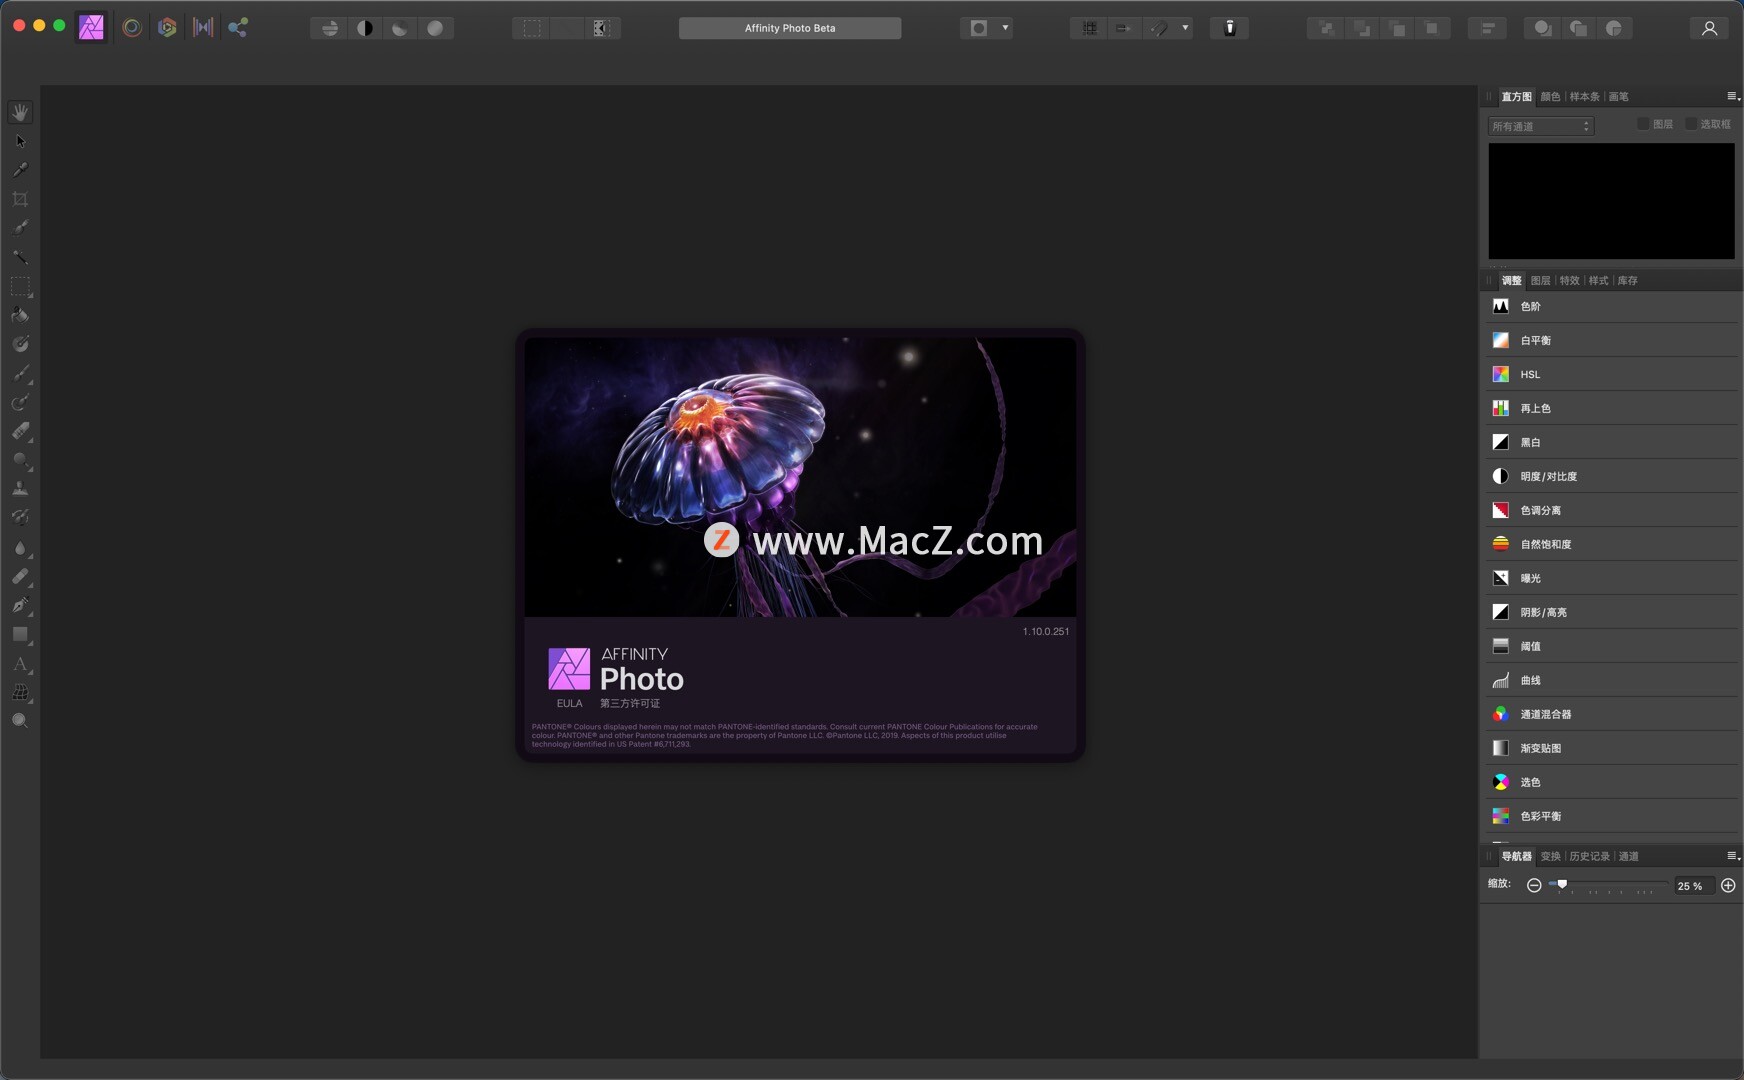Open the EULA link on splash

coord(569,704)
